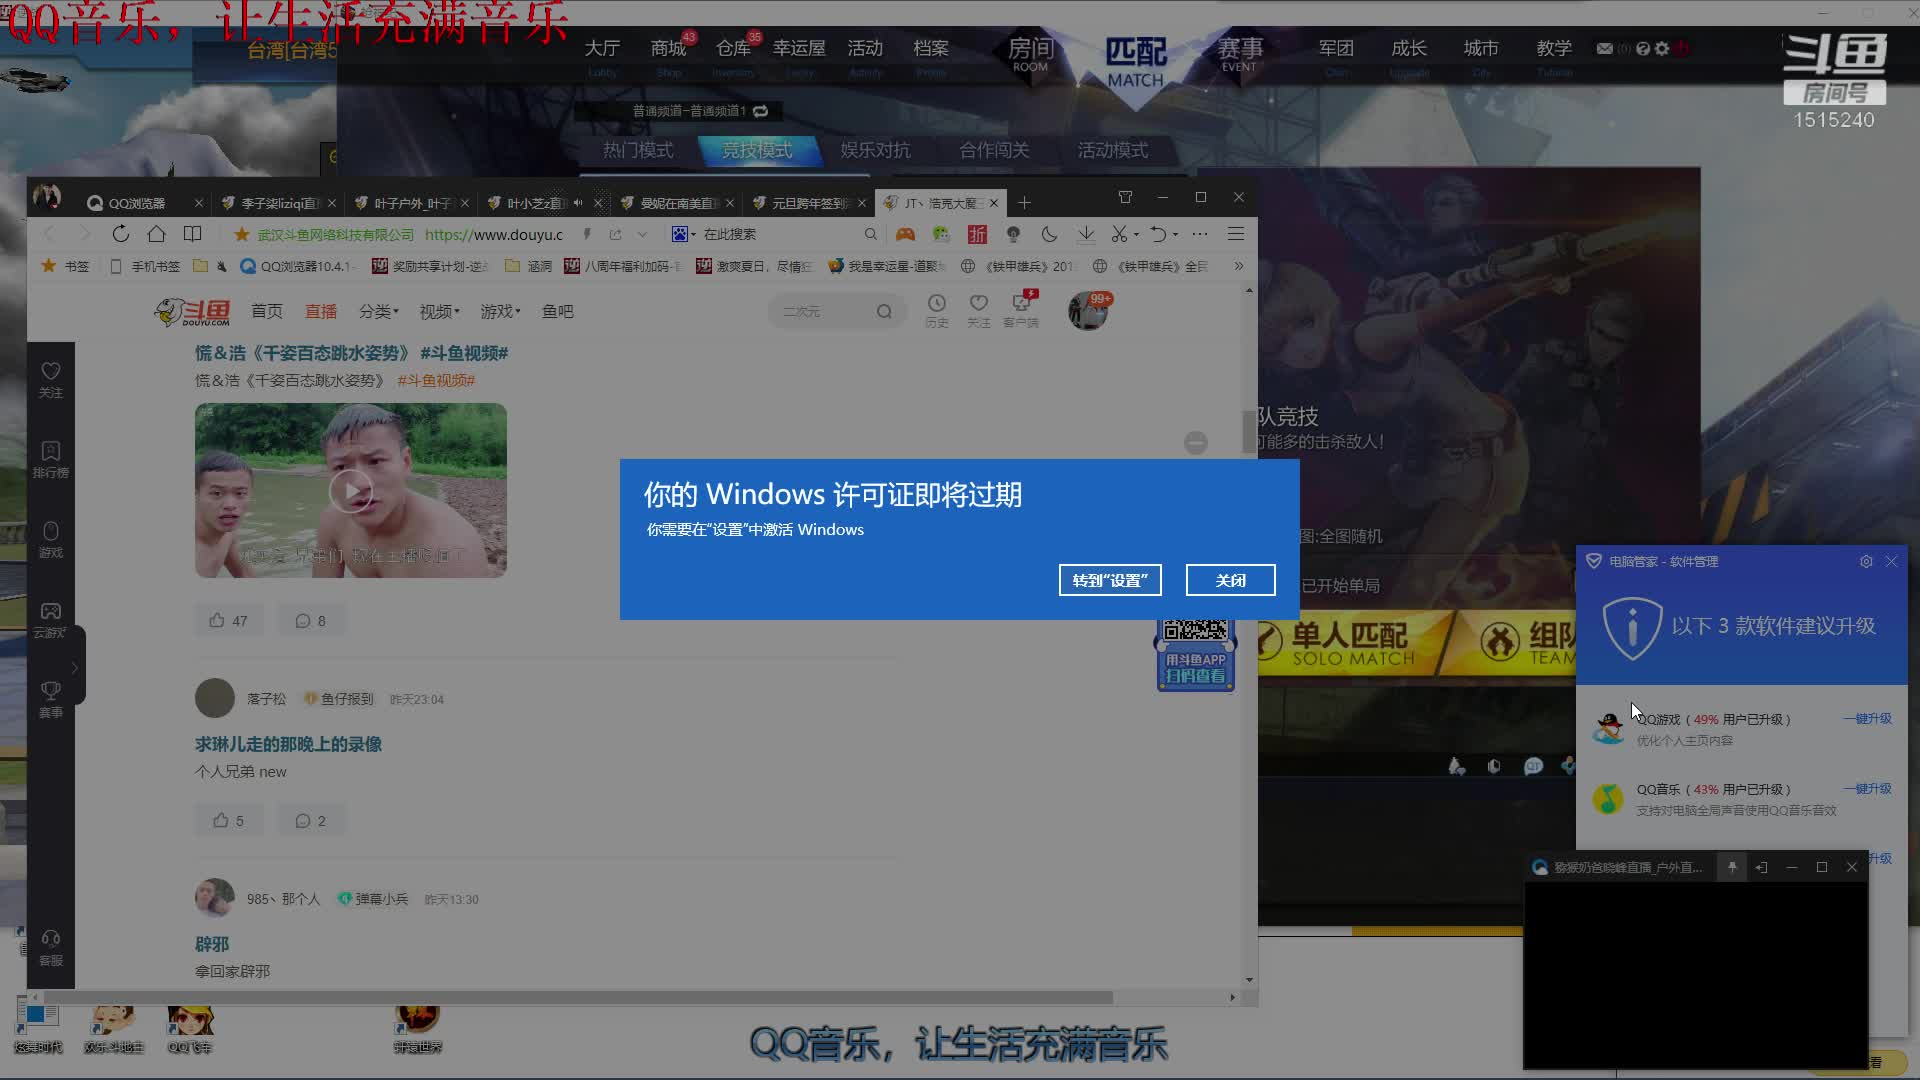Open reading mode book icon in browser
The height and width of the screenshot is (1080, 1920).
(x=192, y=234)
